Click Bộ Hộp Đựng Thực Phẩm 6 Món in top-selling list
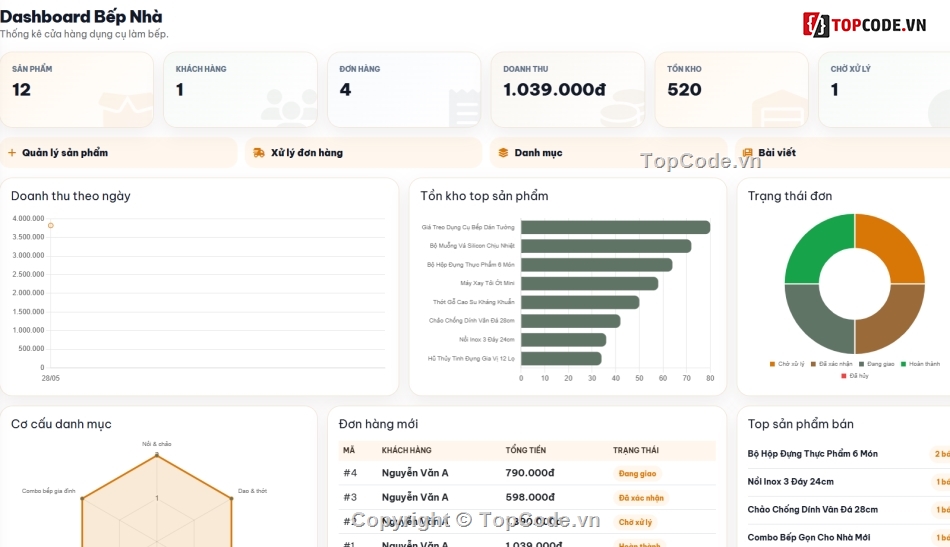 tap(812, 454)
